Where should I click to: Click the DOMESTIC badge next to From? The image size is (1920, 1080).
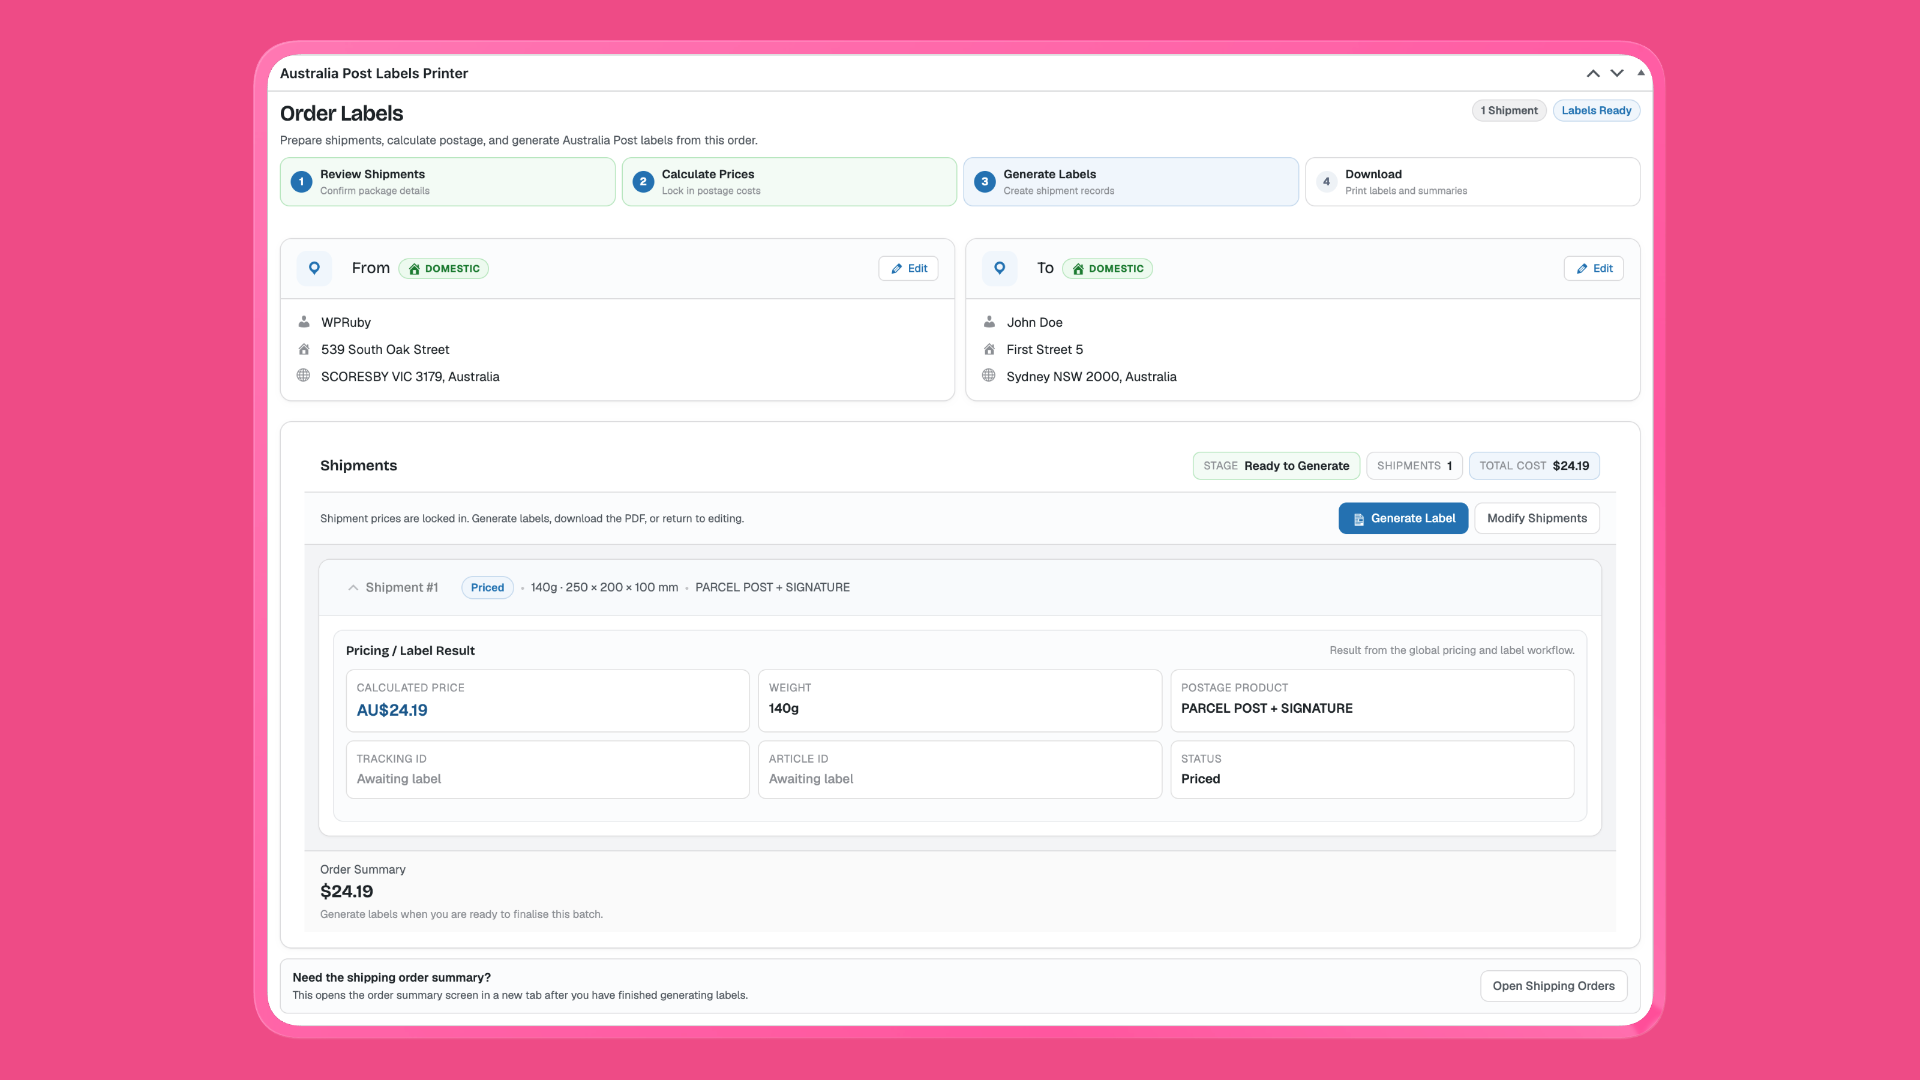click(443, 269)
